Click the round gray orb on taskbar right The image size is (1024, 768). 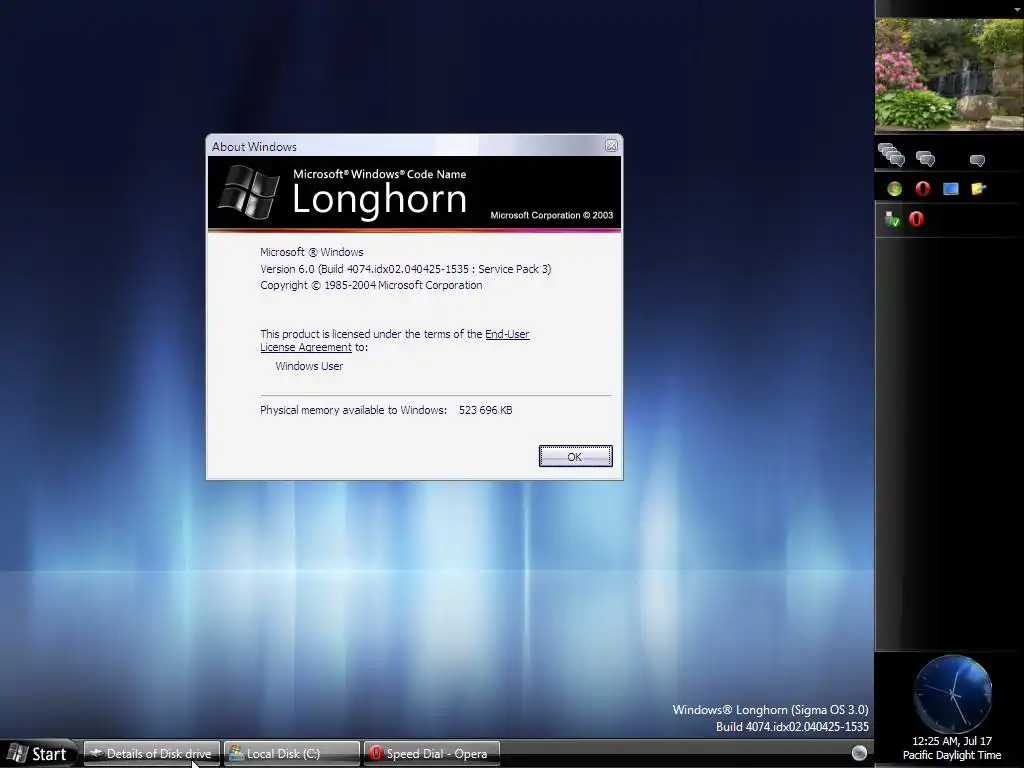tap(859, 753)
